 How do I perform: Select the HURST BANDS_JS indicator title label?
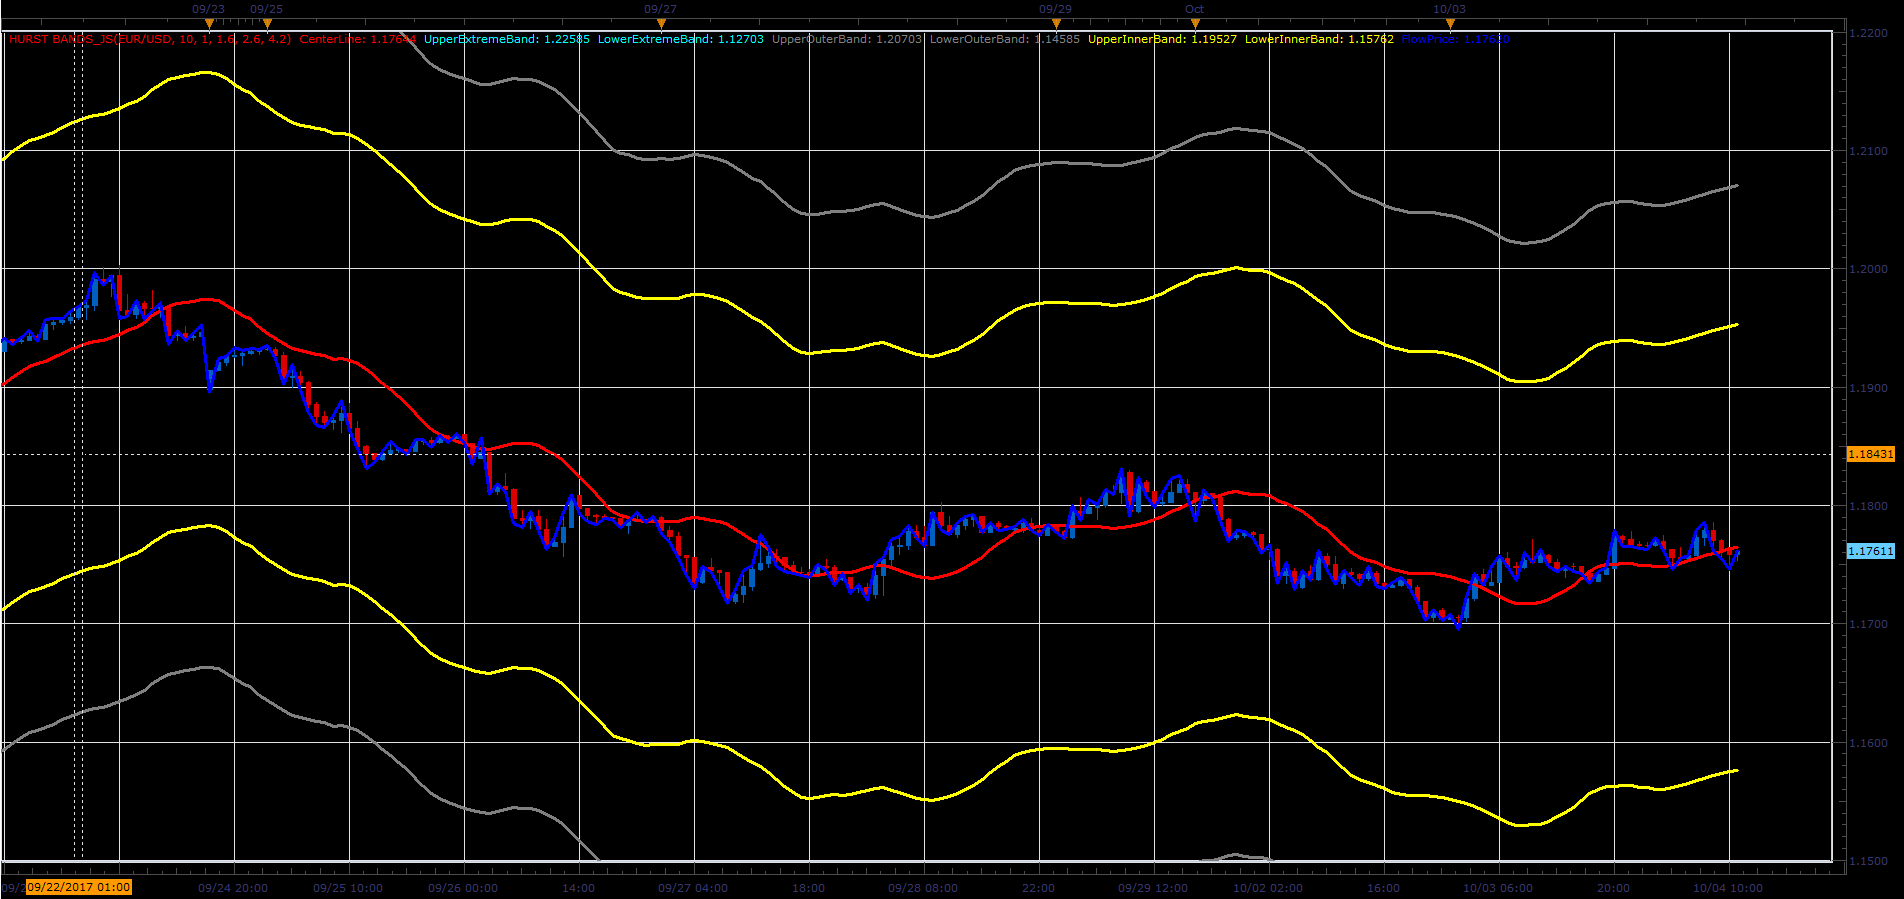coord(150,40)
